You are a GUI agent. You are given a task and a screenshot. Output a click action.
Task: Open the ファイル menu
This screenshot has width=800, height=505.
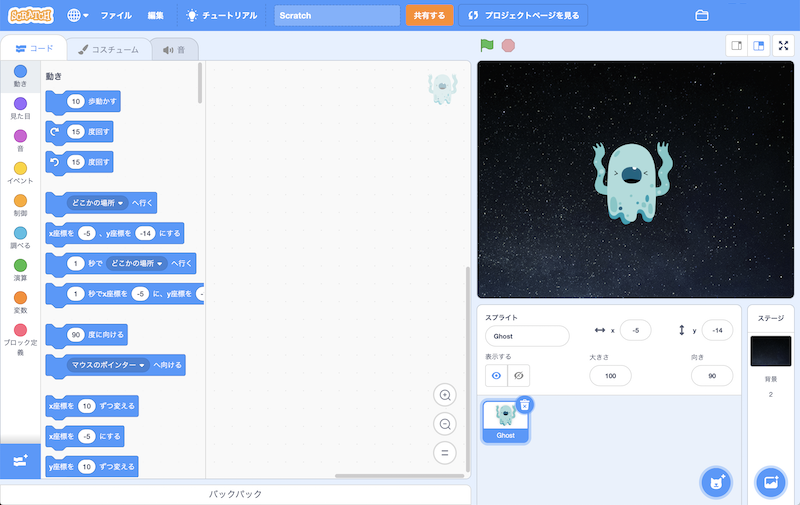click(116, 15)
